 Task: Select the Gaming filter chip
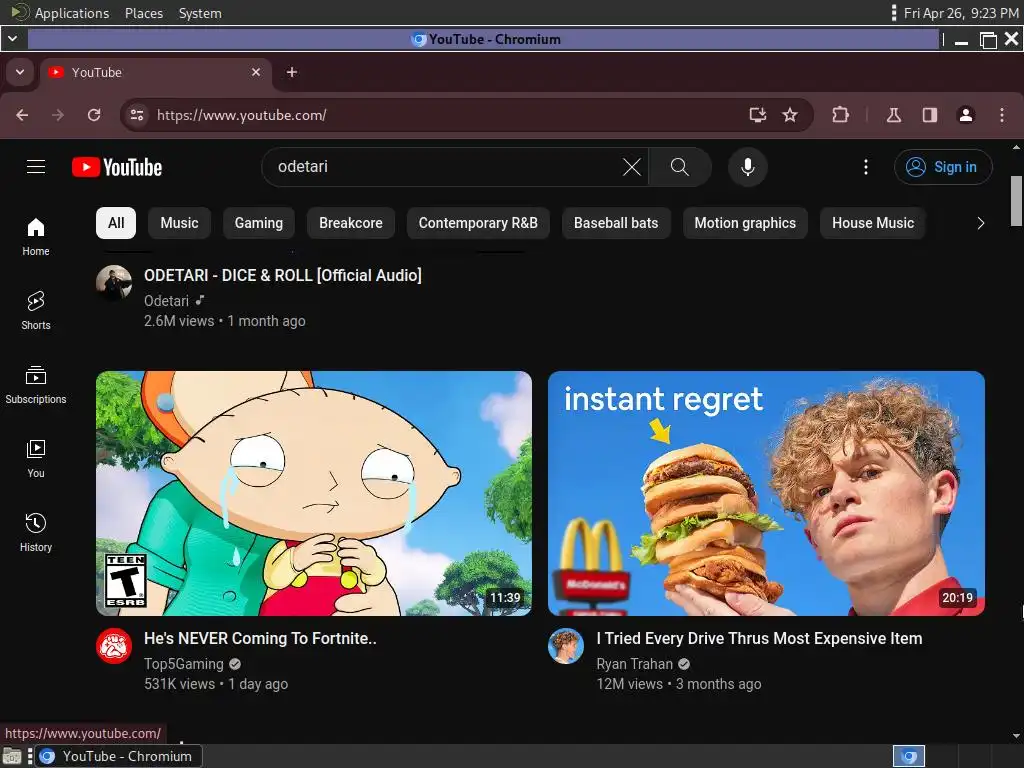click(259, 223)
